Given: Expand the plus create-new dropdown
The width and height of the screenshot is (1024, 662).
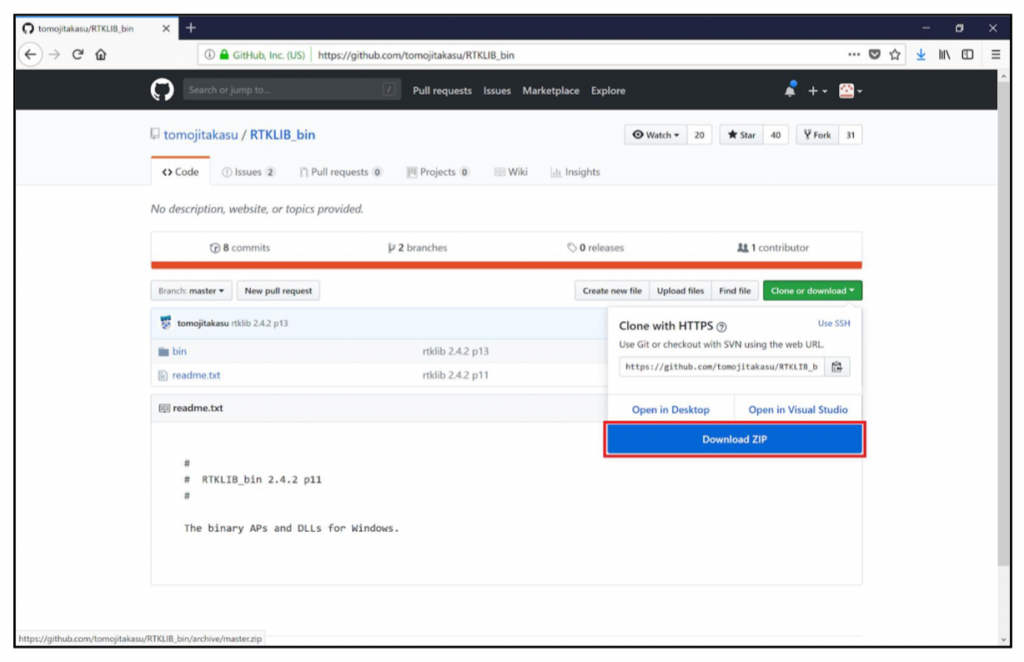Looking at the screenshot, I should click(x=818, y=91).
